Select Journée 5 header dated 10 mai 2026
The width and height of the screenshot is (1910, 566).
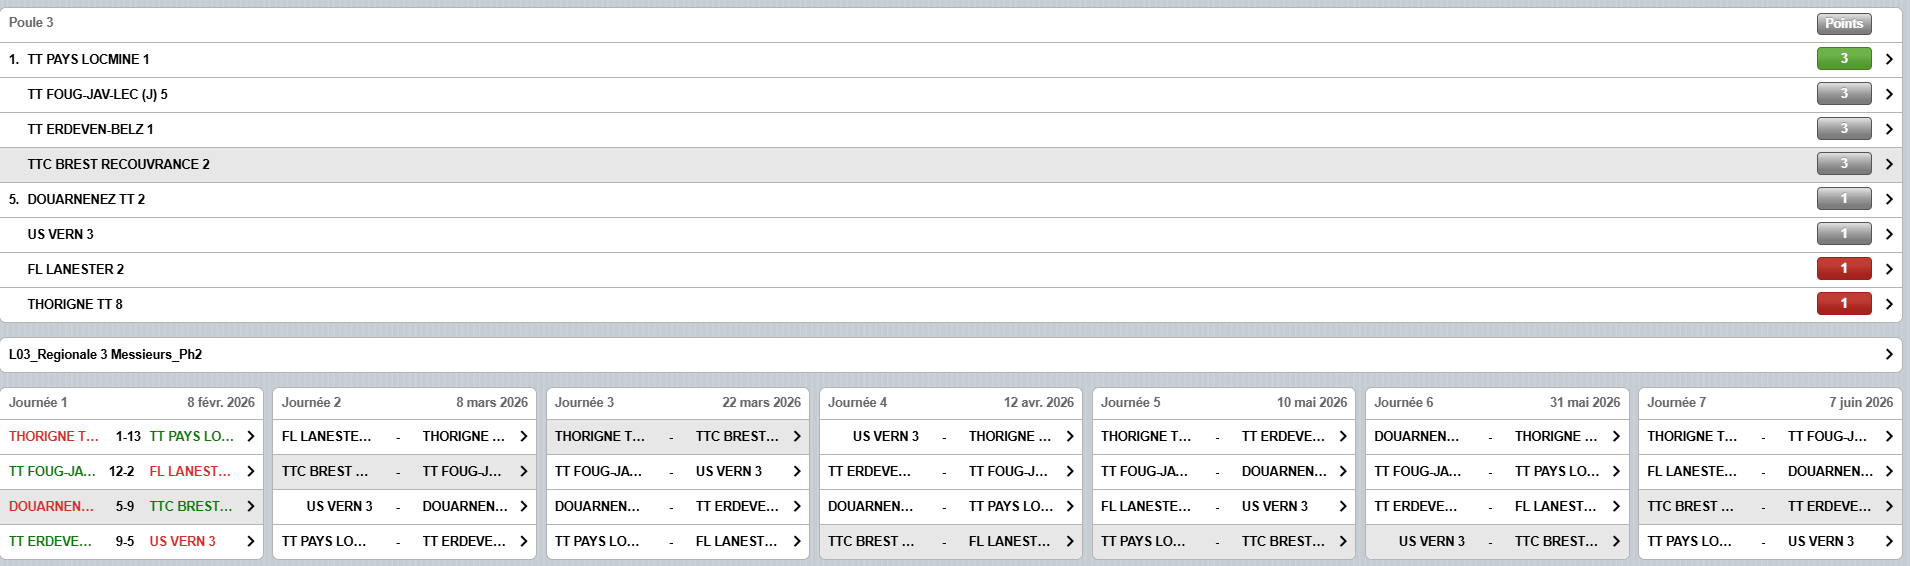click(x=1223, y=402)
